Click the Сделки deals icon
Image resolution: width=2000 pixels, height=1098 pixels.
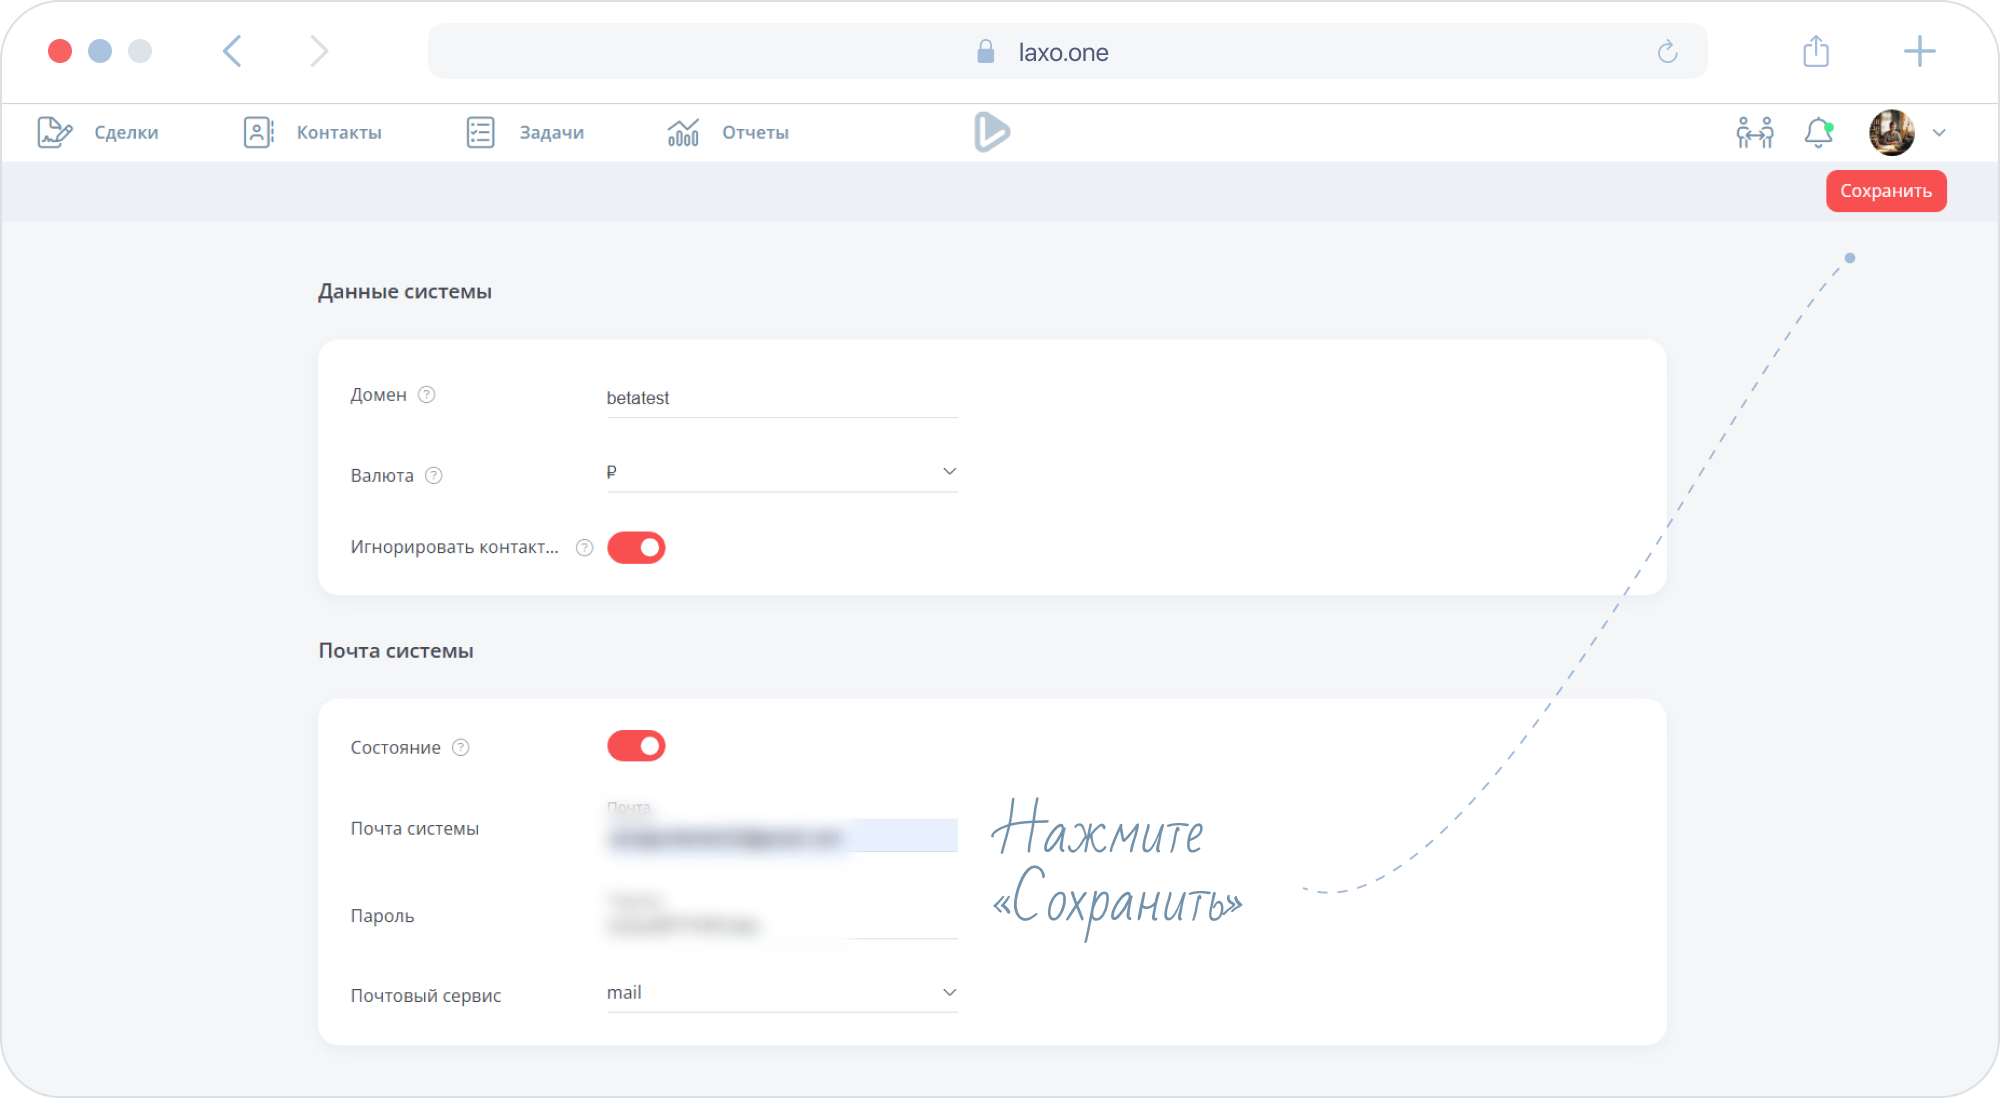coord(55,132)
